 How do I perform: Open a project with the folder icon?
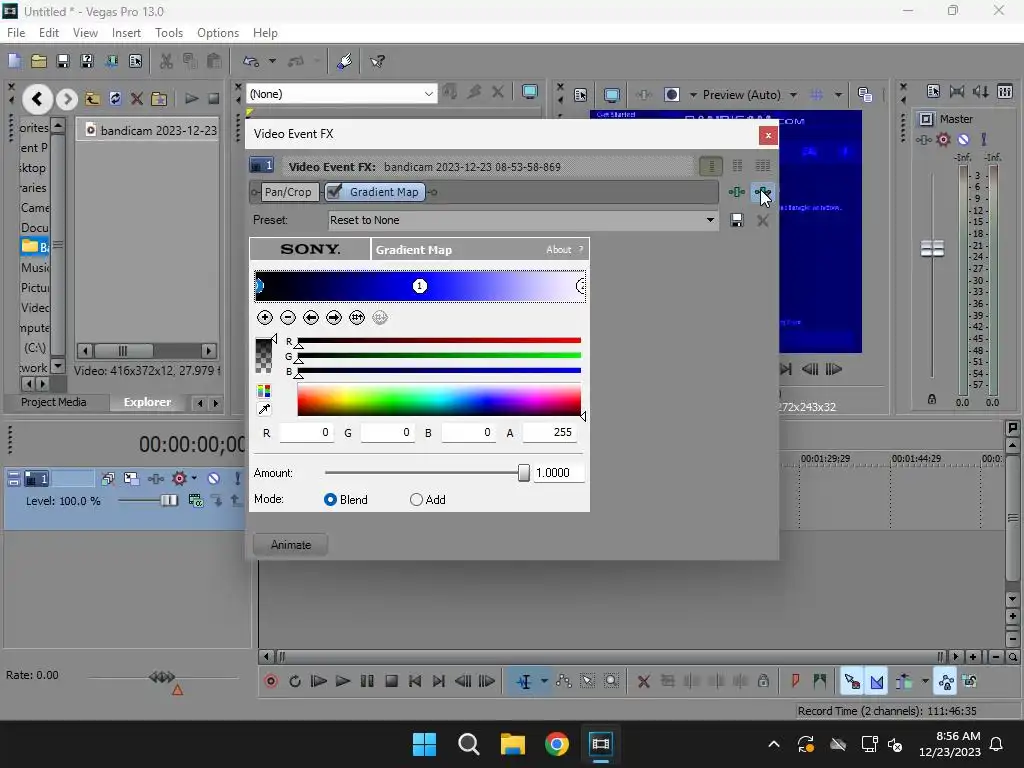[x=39, y=61]
